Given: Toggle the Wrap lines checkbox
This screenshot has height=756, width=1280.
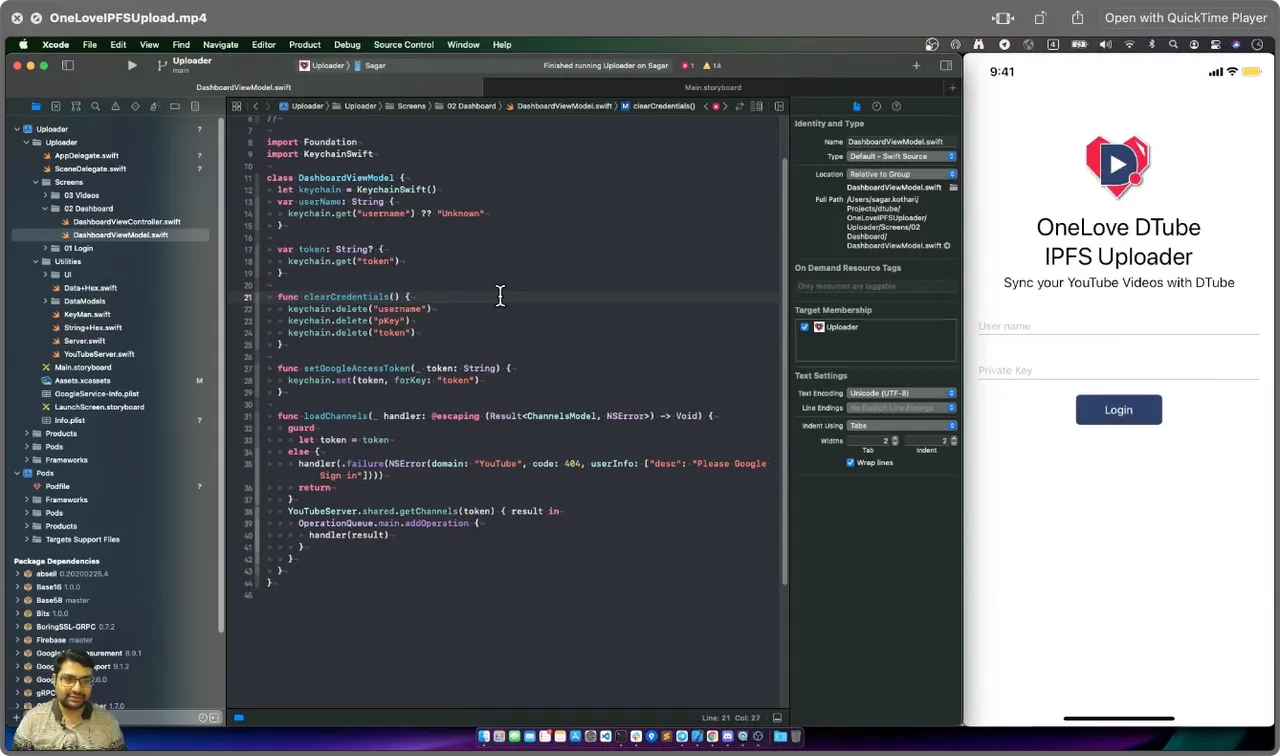Looking at the screenshot, I should (850, 463).
